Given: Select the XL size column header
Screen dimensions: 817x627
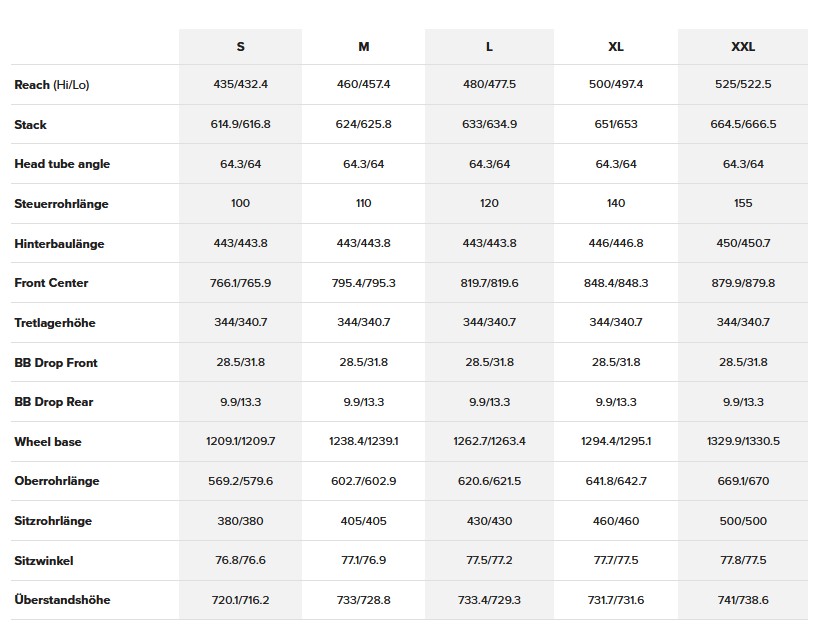Looking at the screenshot, I should pyautogui.click(x=616, y=47).
